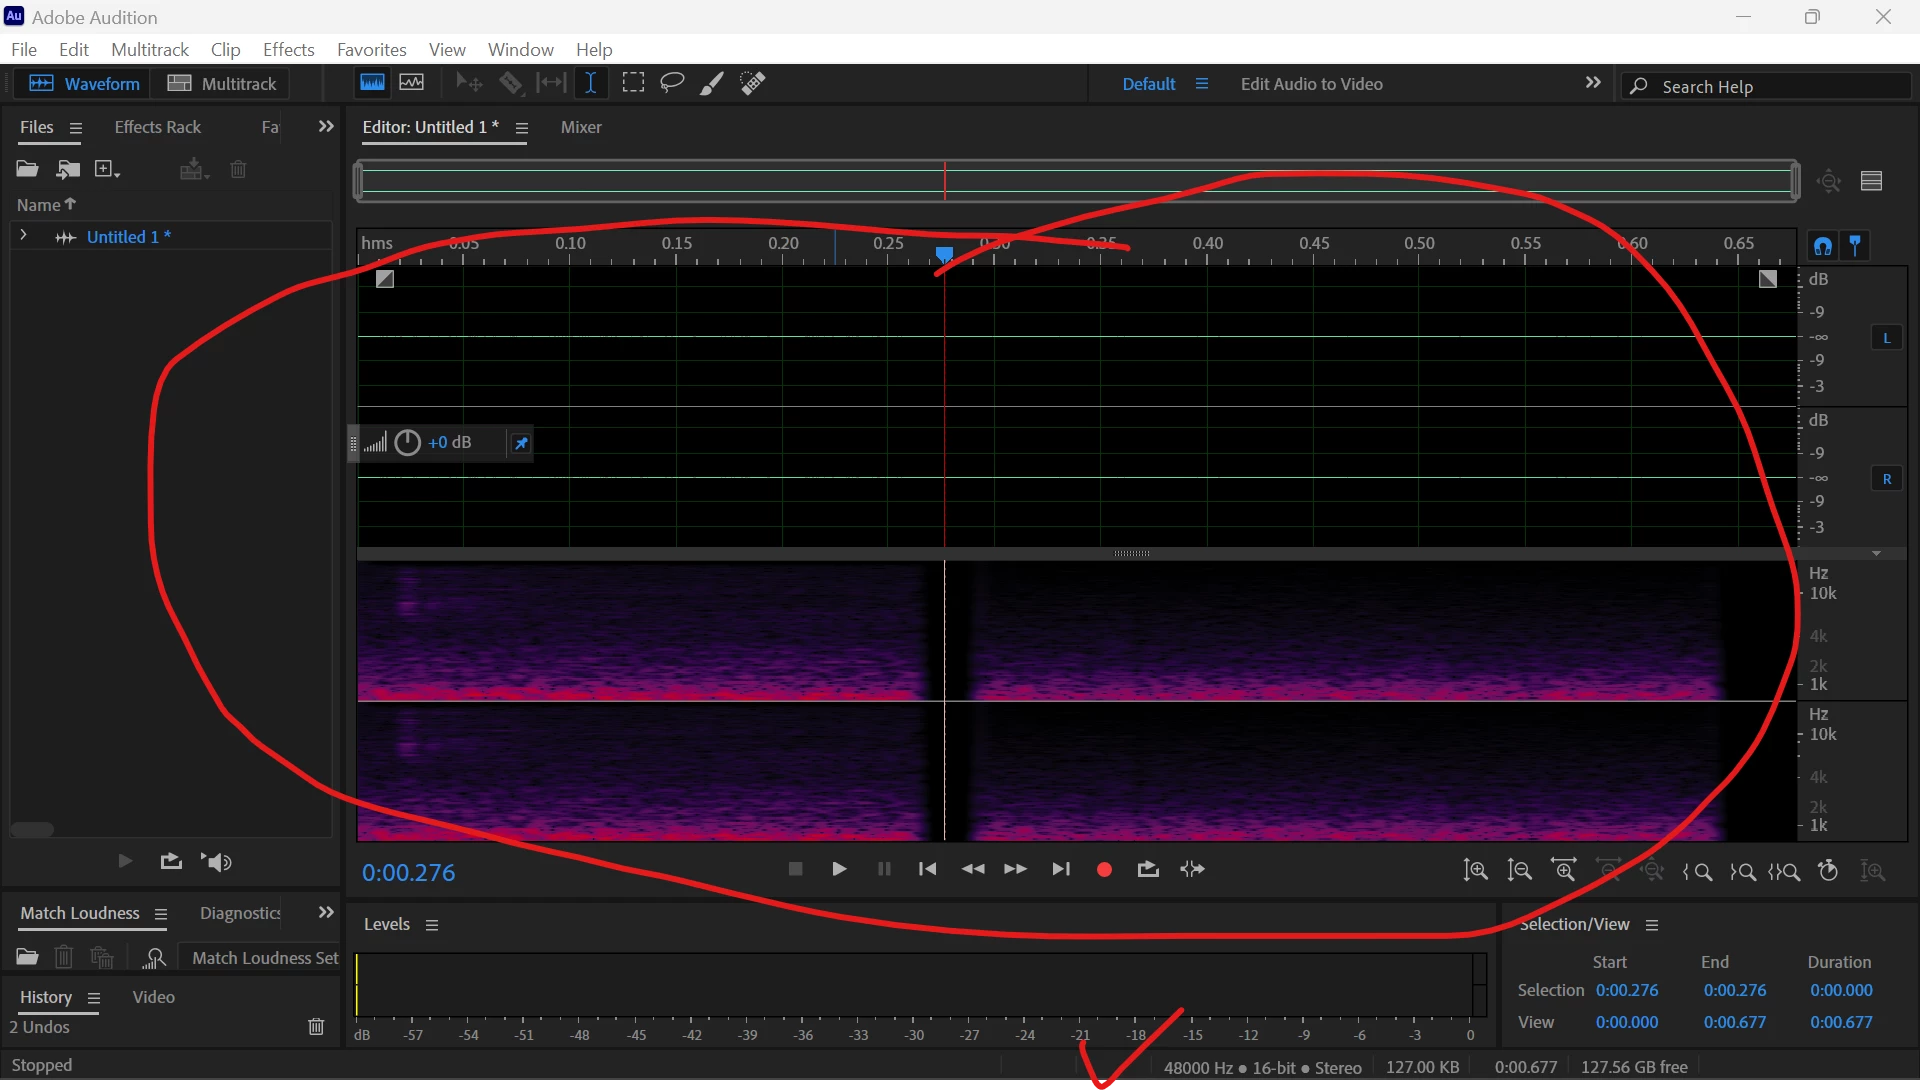Image resolution: width=1920 pixels, height=1092 pixels.
Task: Switch to the Effects Rack tab
Action: [x=157, y=127]
